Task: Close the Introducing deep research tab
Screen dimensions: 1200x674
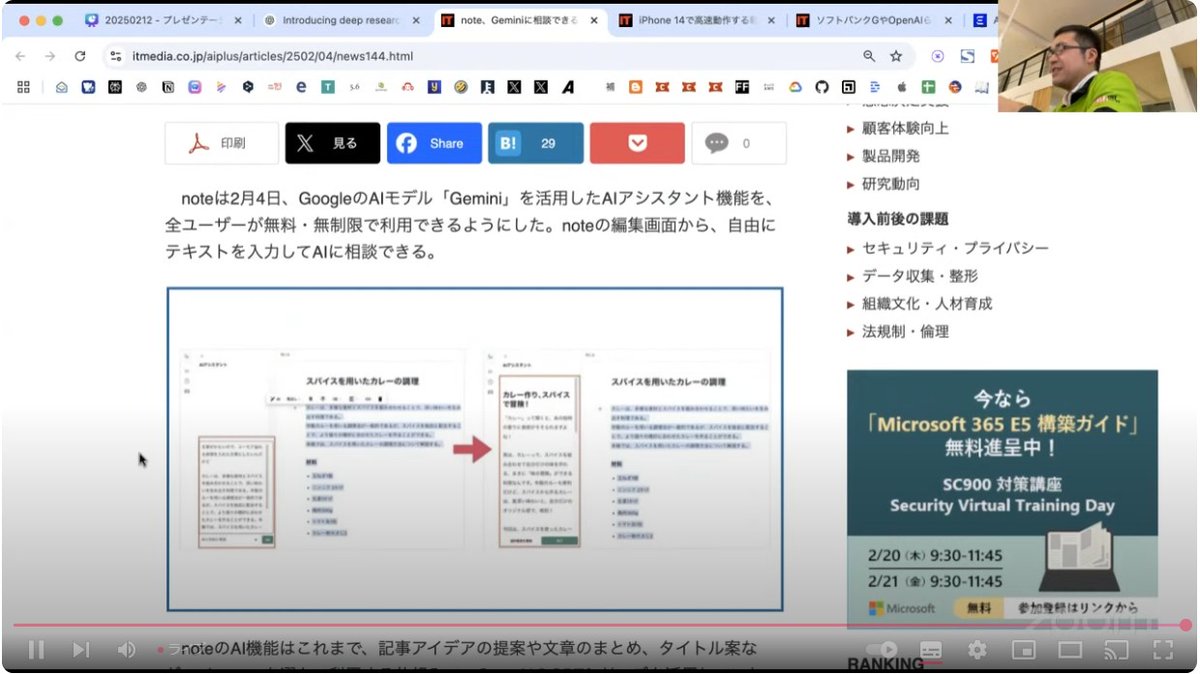Action: click(x=416, y=20)
